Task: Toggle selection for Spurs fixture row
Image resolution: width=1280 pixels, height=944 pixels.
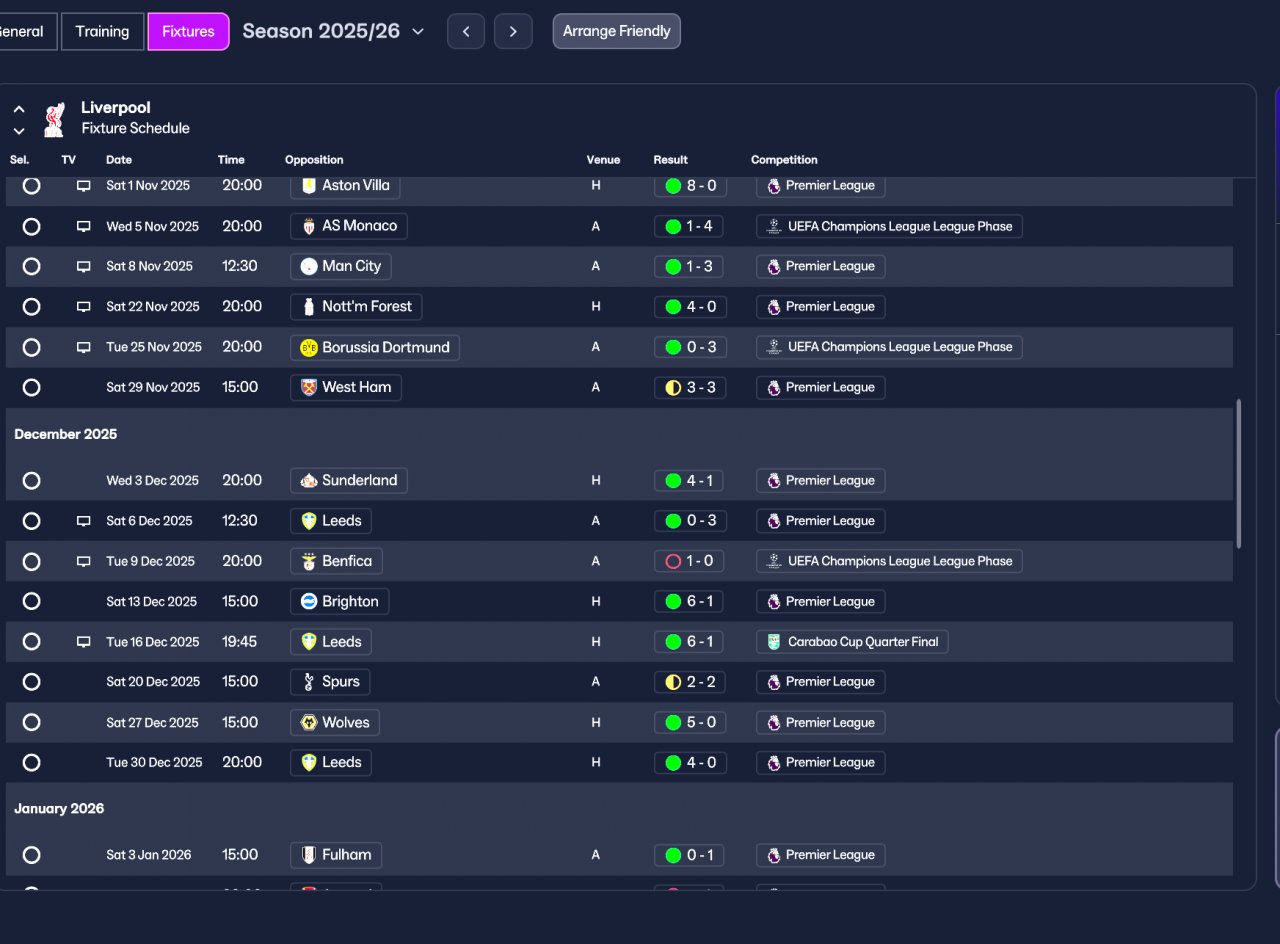Action: [x=31, y=682]
